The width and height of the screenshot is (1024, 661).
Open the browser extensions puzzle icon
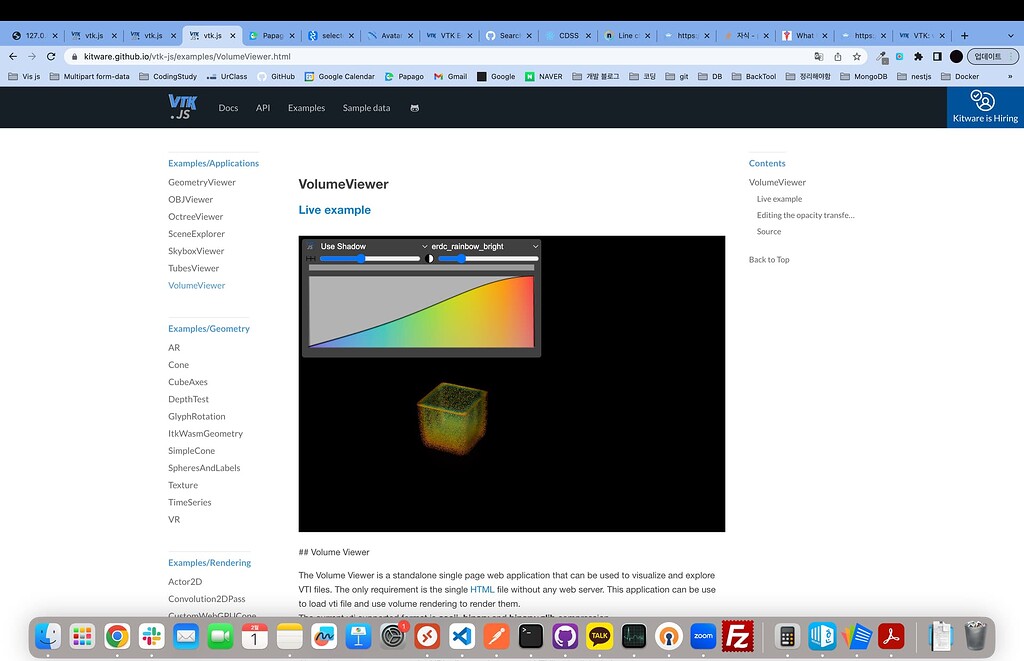pyautogui.click(x=918, y=57)
